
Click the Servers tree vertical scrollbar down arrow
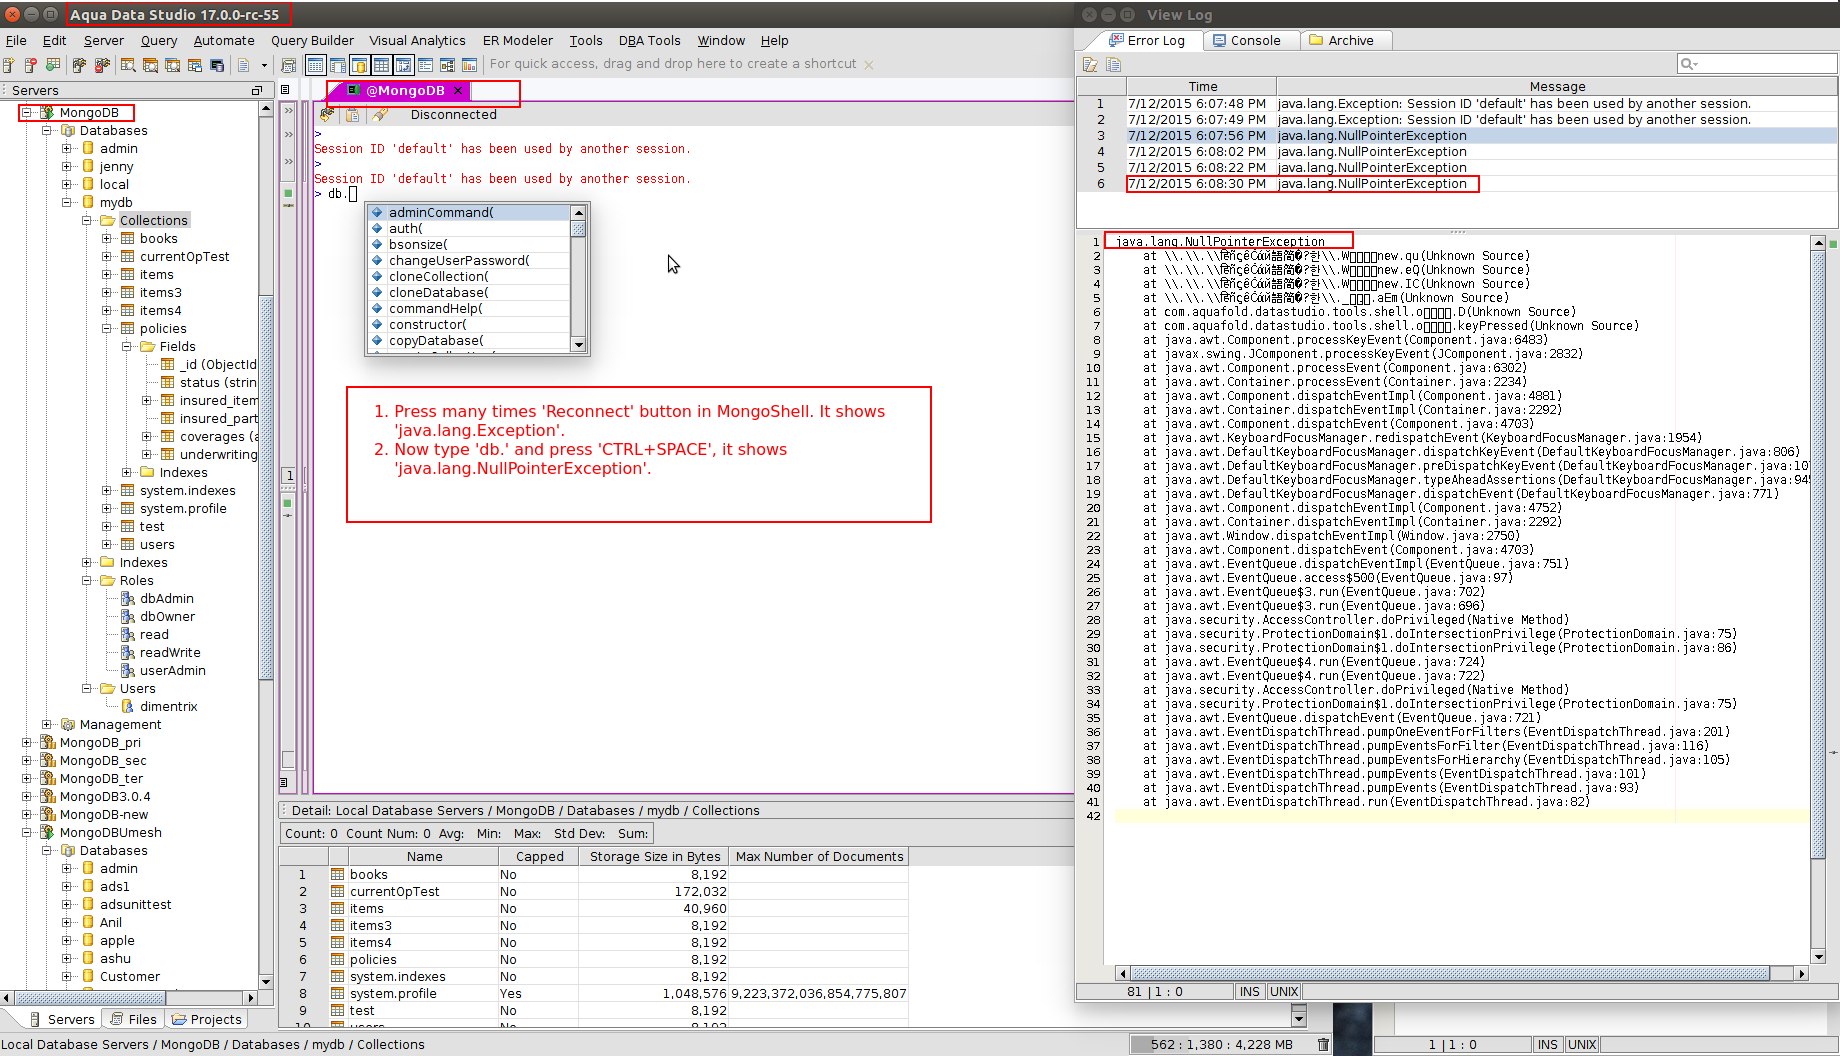[266, 982]
